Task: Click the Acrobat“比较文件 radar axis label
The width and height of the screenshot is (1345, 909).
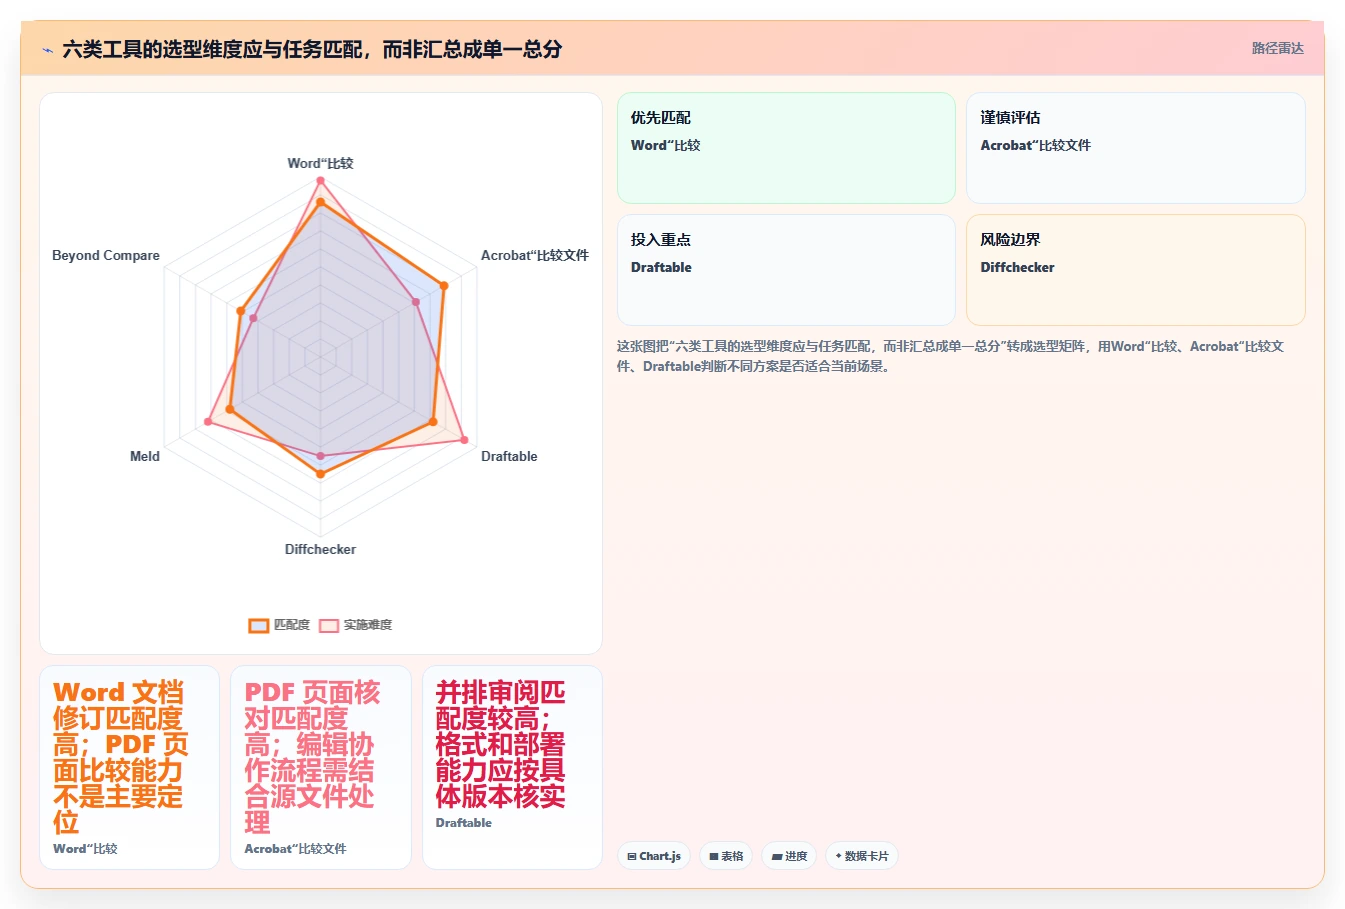Action: 535,255
